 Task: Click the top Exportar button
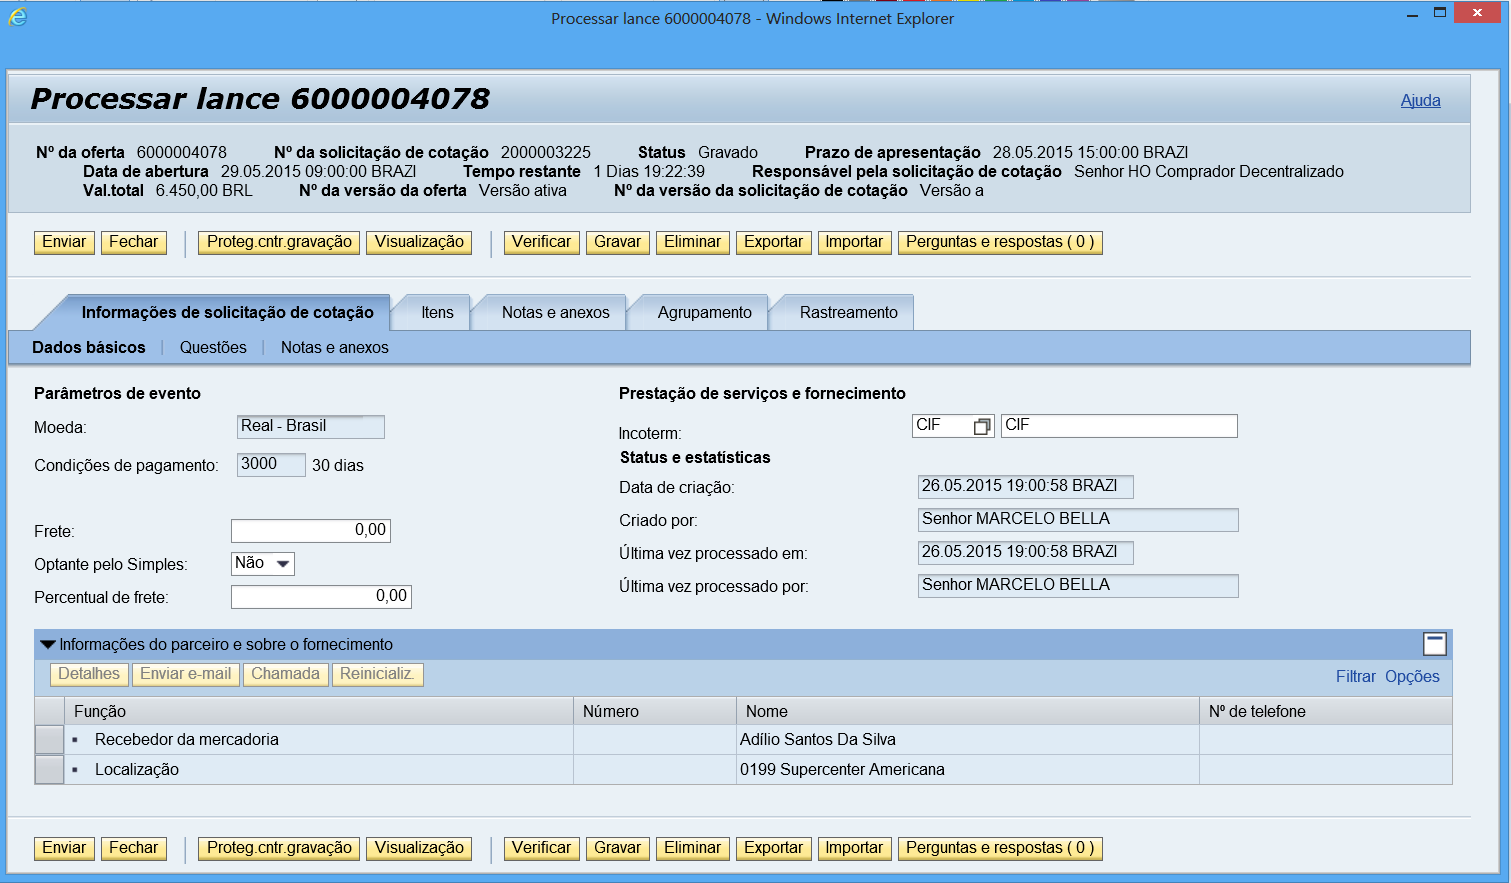click(x=773, y=242)
